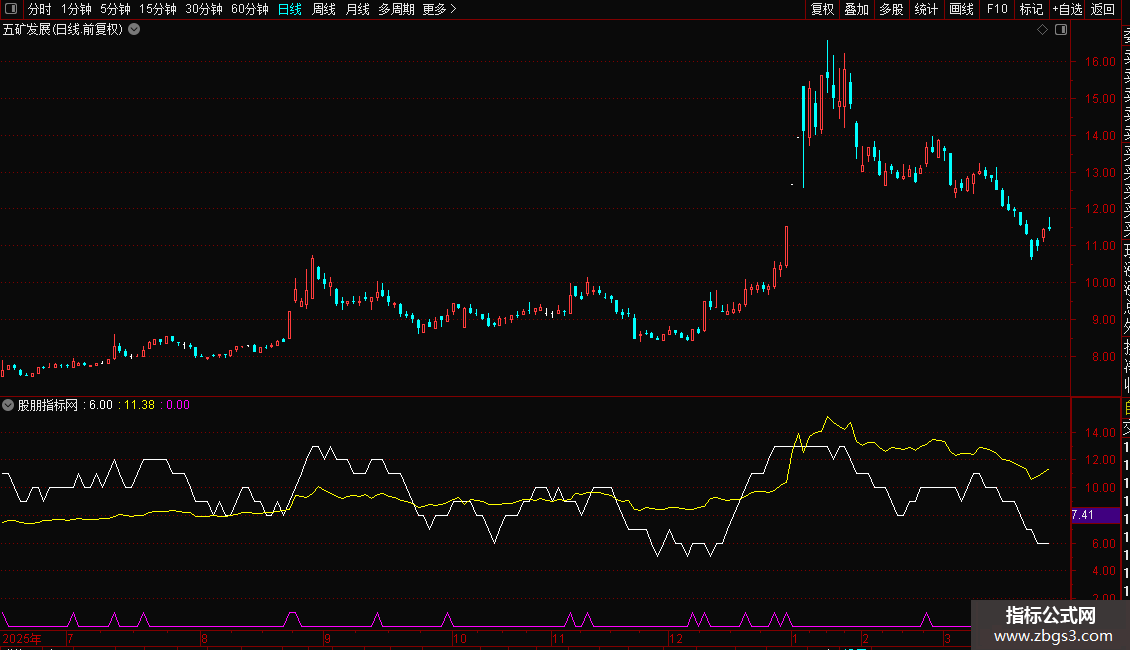
Task: Toggle the left sidebar panel icon
Action: 11,9
